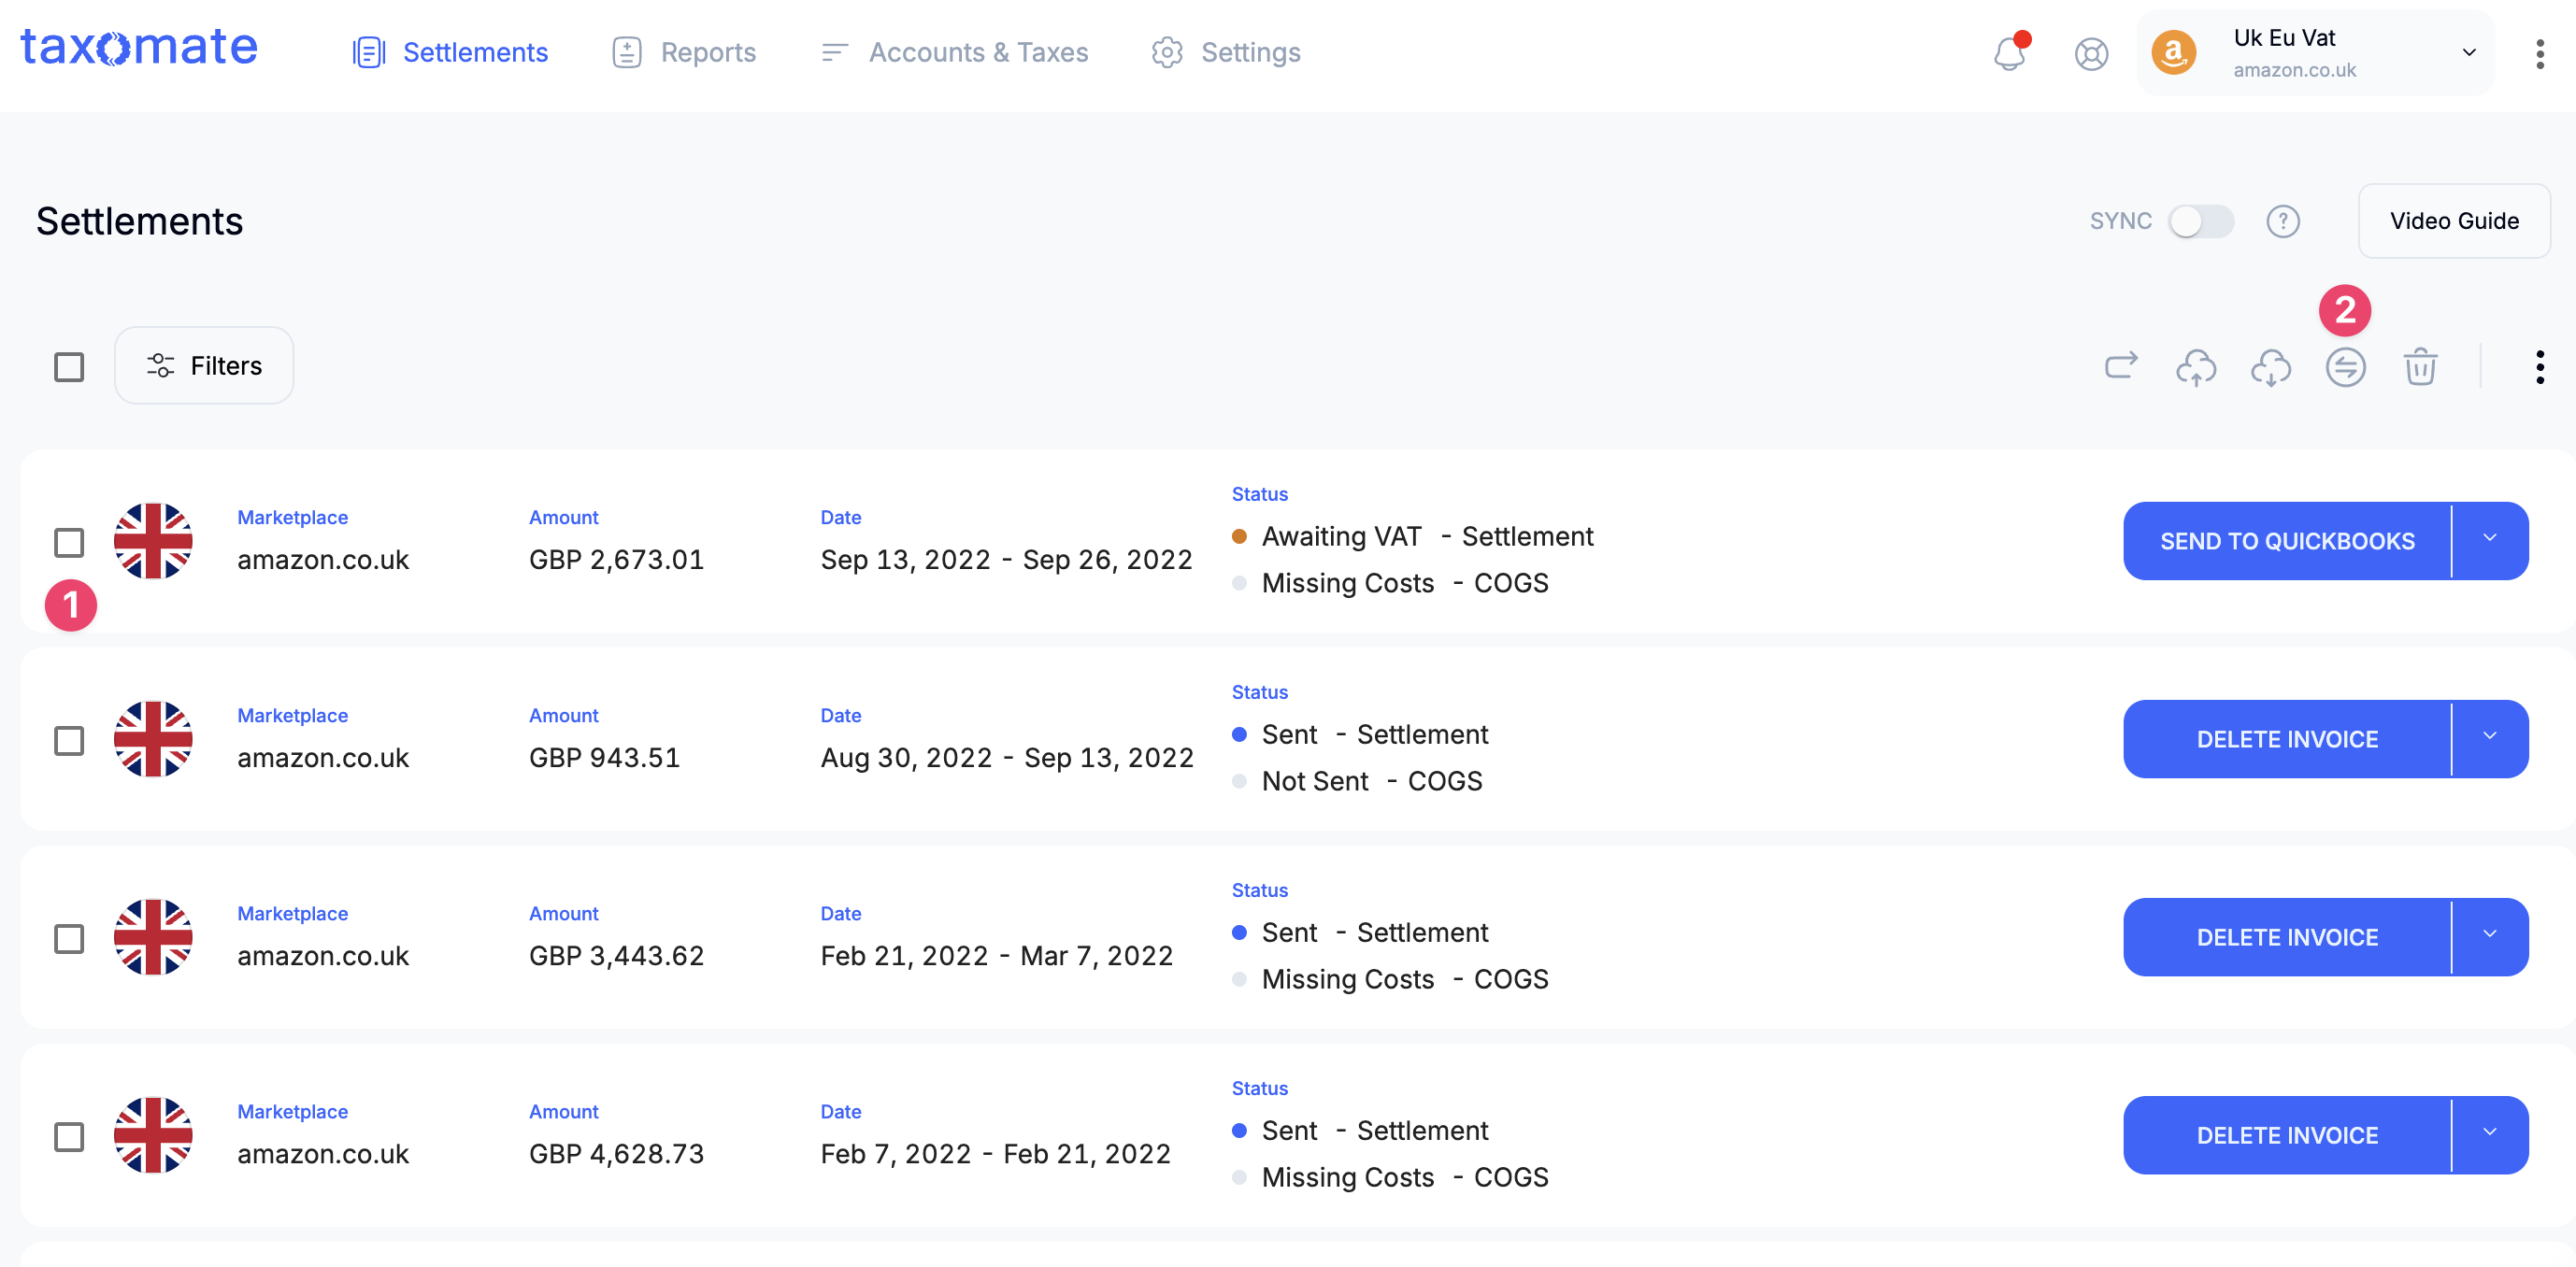2576x1267 pixels.
Task: Click amount GBP 2,673.01
Action: [x=616, y=559]
